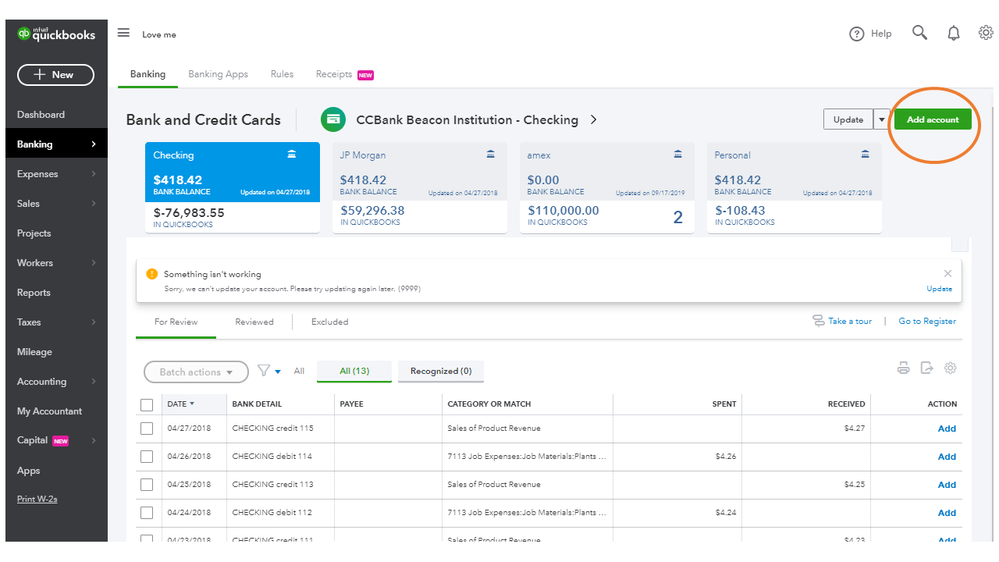Click the green Add account button
The height and width of the screenshot is (562, 999).
tap(932, 120)
